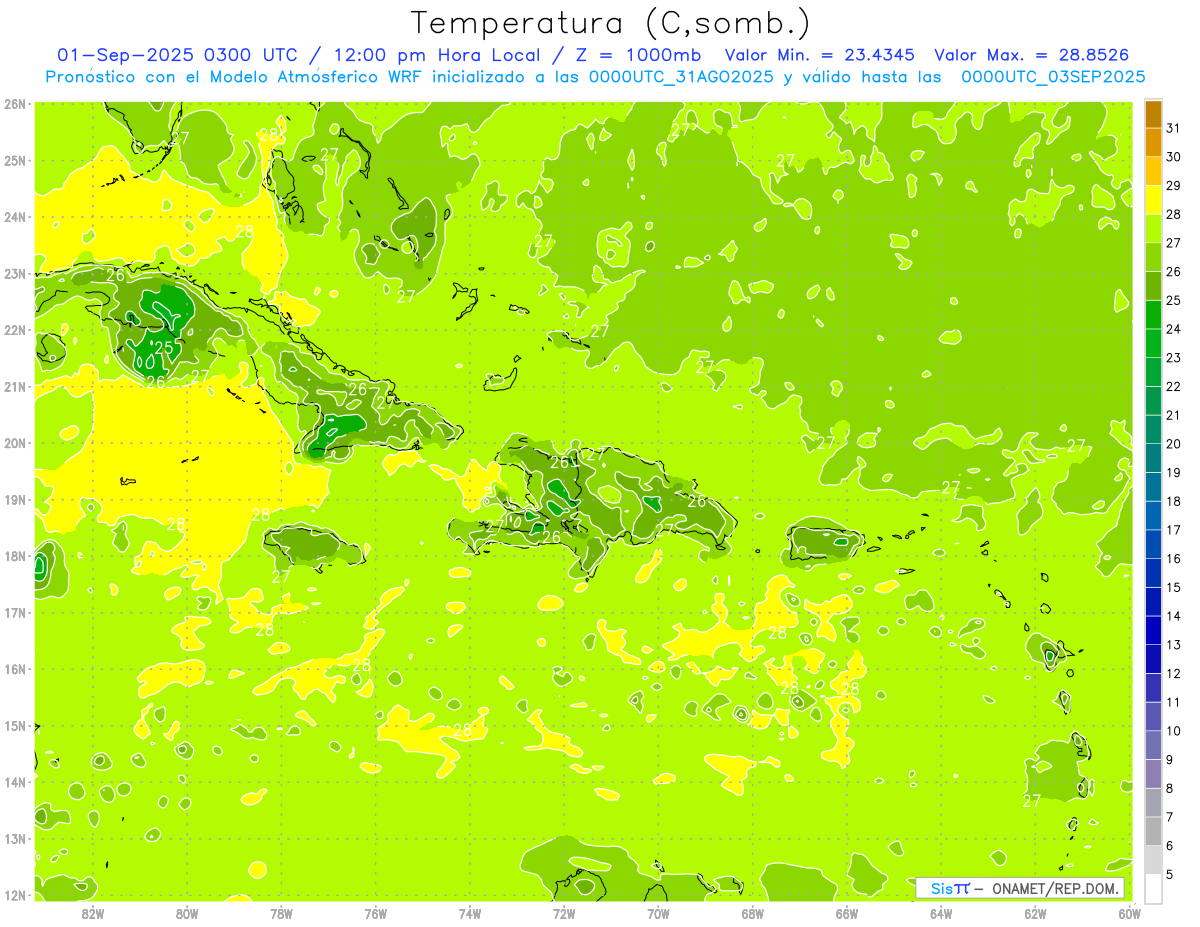Click the '0000UTC_03SEP2025' valid-until time
The width and height of the screenshot is (1200, 927).
(1053, 76)
